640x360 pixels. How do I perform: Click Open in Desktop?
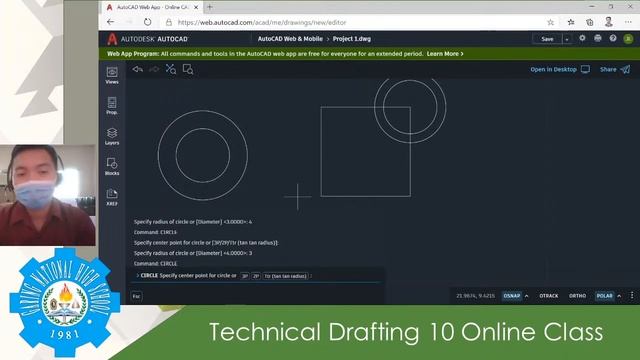560,69
